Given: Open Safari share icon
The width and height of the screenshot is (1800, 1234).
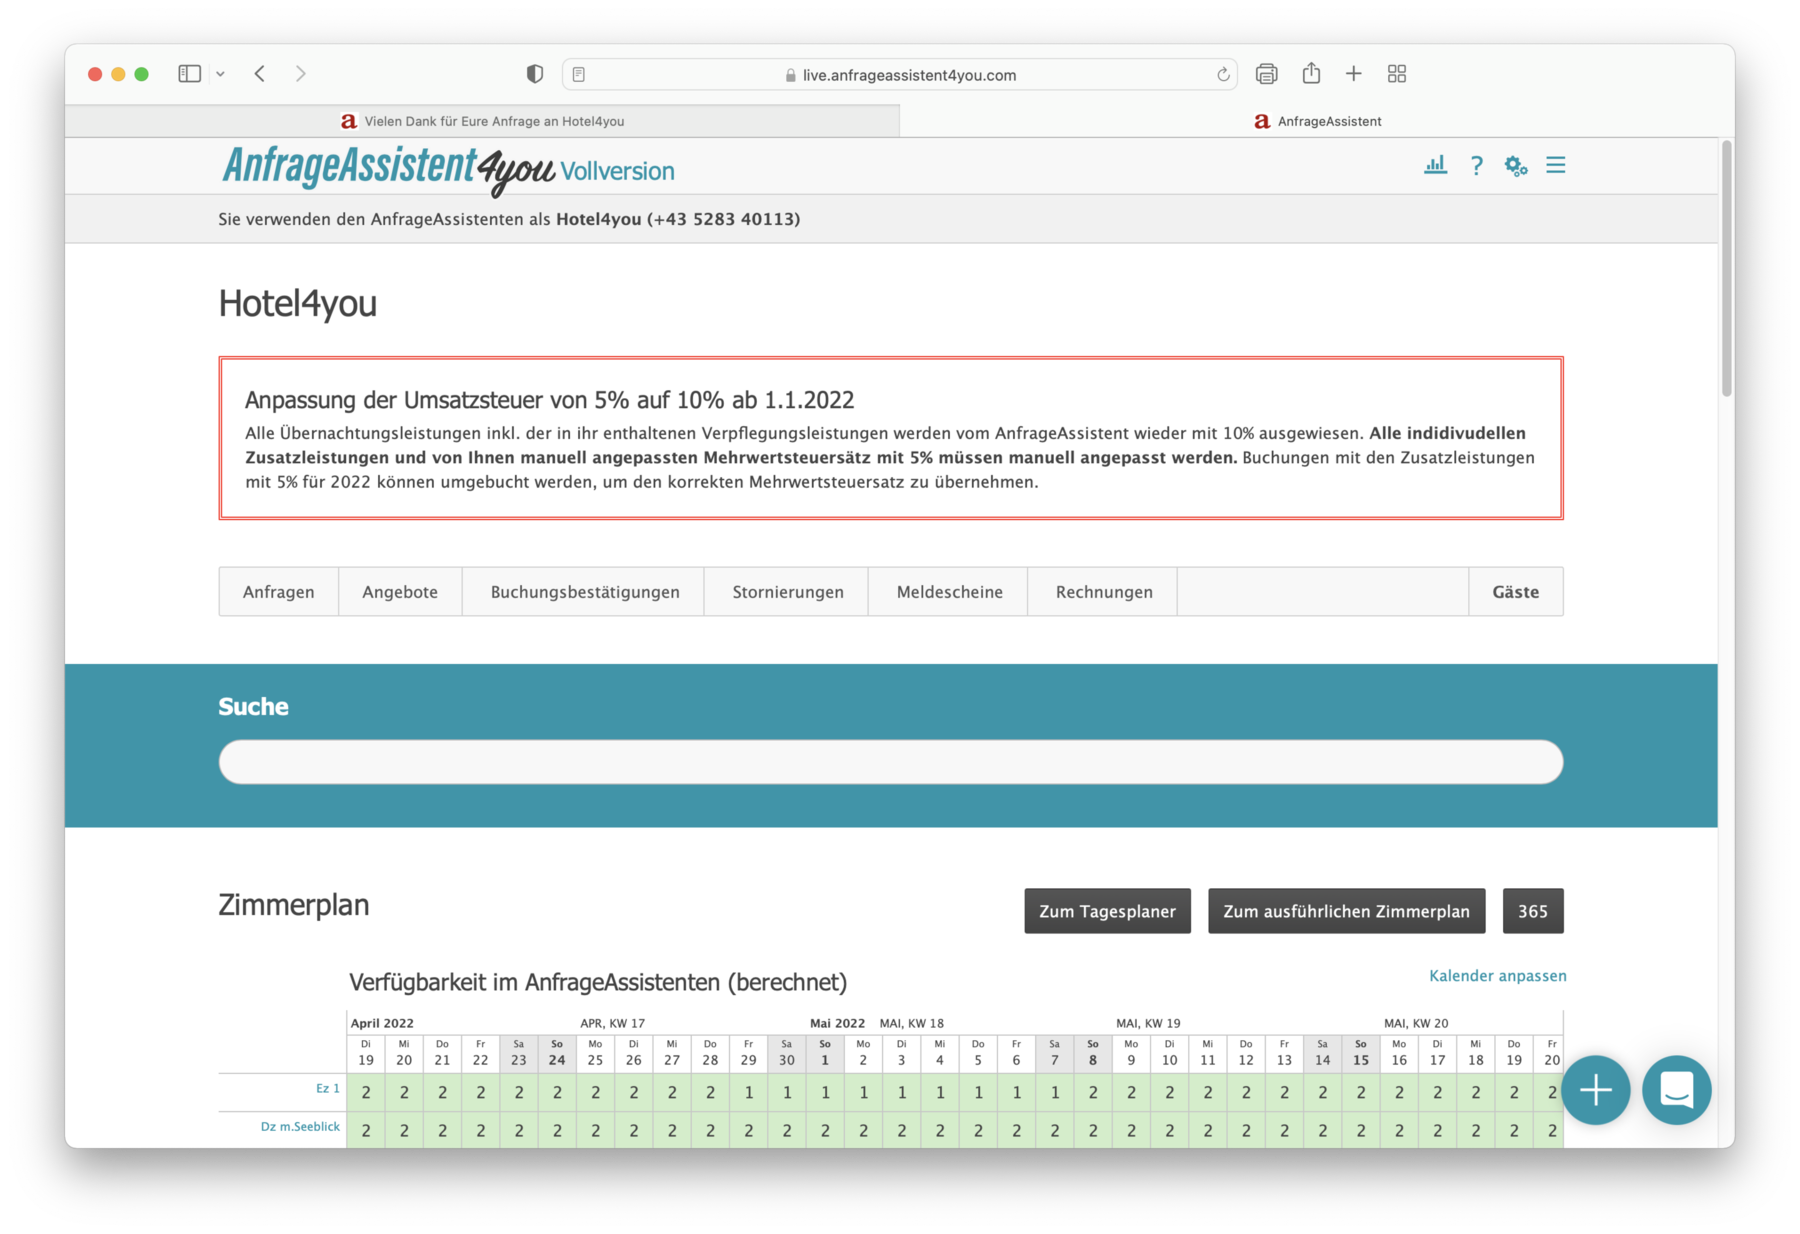Looking at the screenshot, I should point(1311,73).
